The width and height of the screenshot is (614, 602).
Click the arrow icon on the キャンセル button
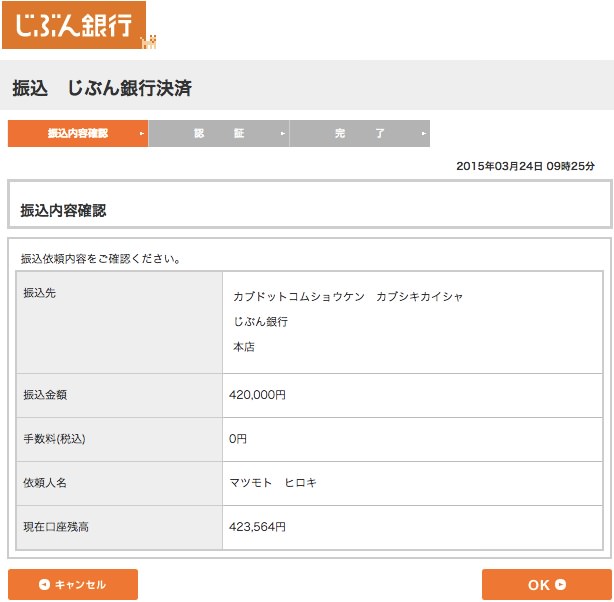pos(44,585)
